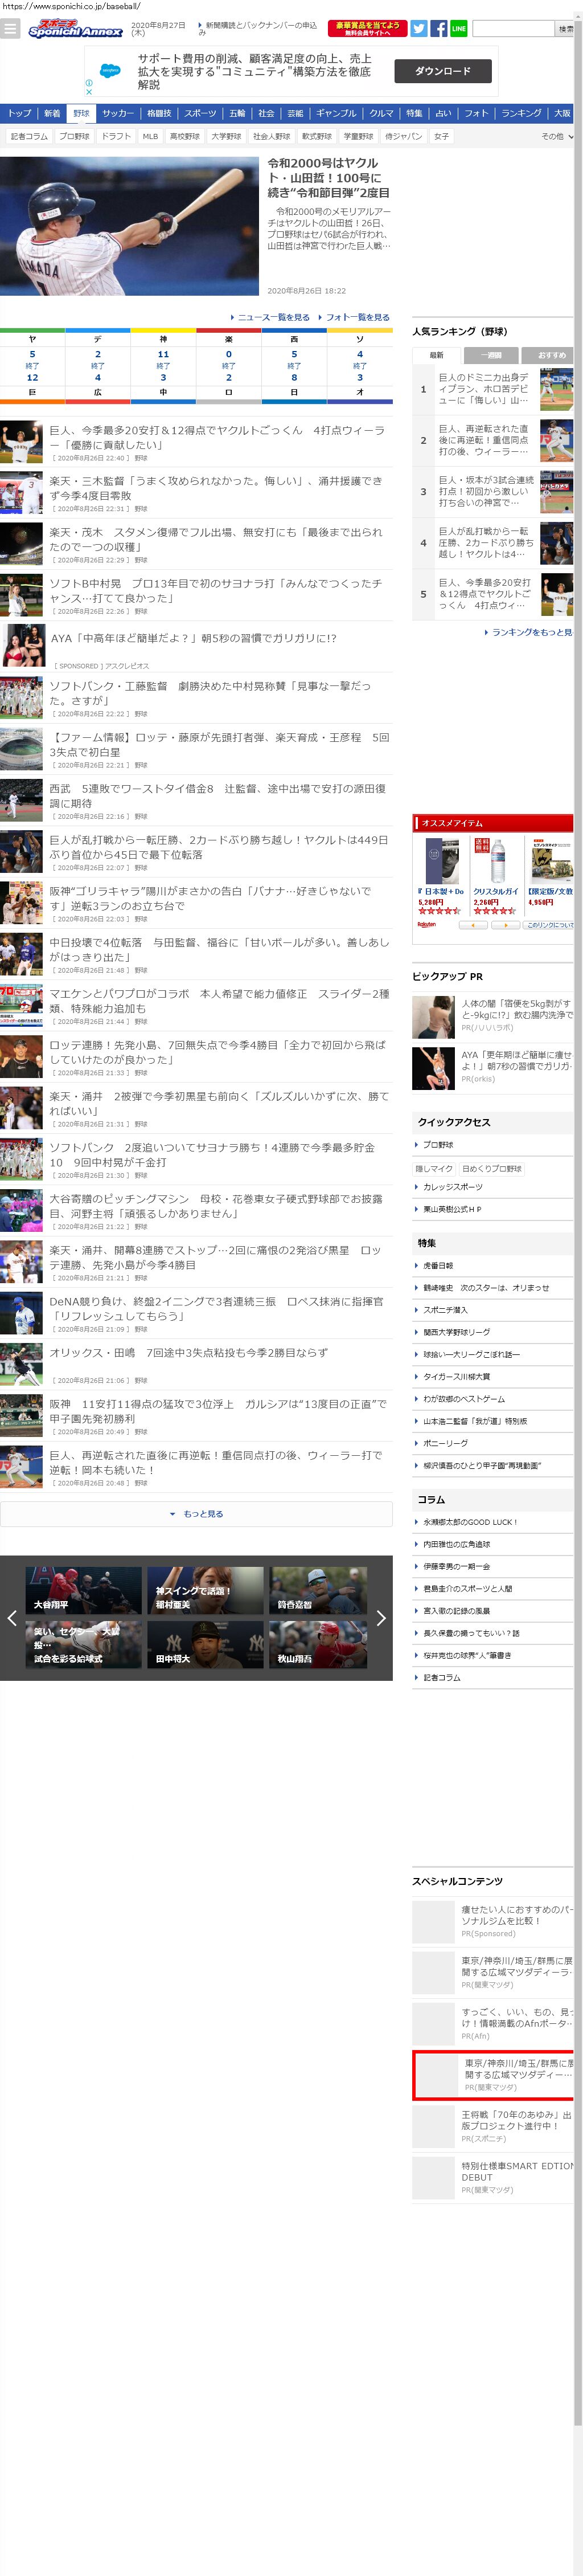Open the 侍ジャパン sub-category
The height and width of the screenshot is (2576, 583).
click(x=404, y=136)
